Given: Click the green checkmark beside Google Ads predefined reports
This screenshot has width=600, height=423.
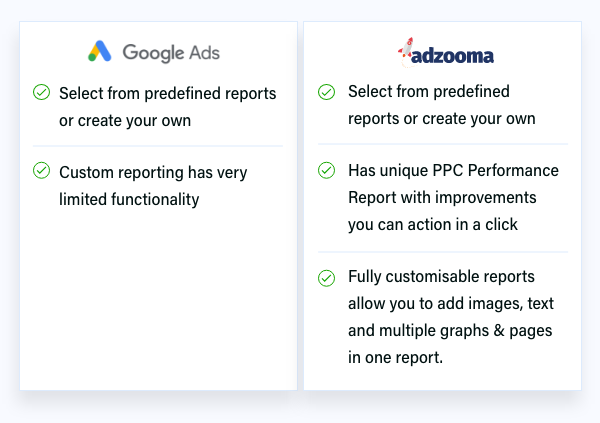Looking at the screenshot, I should (41, 92).
